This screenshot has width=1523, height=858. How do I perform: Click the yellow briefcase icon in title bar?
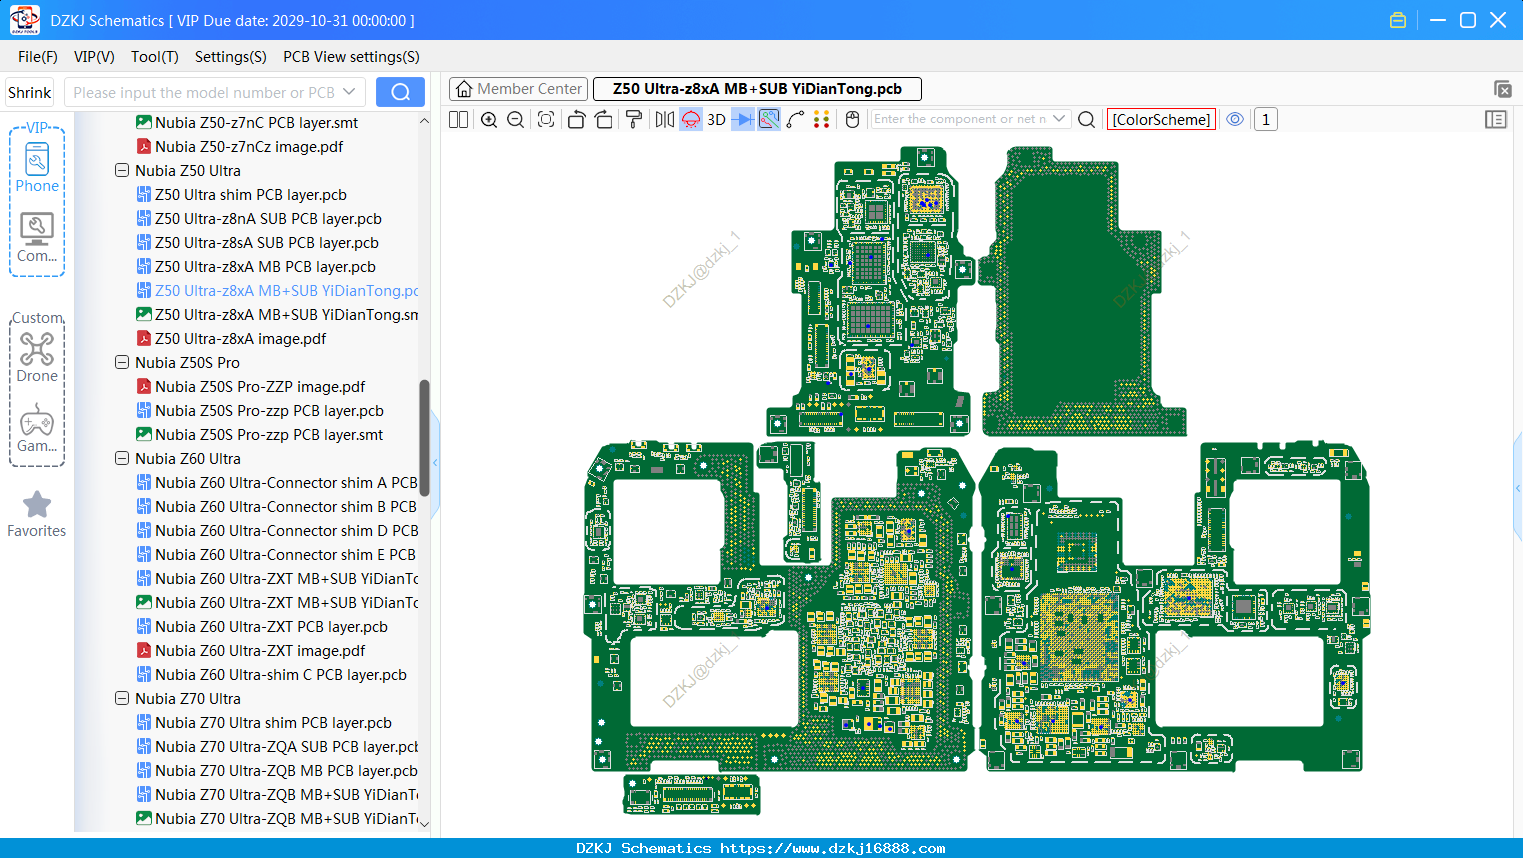click(x=1398, y=20)
